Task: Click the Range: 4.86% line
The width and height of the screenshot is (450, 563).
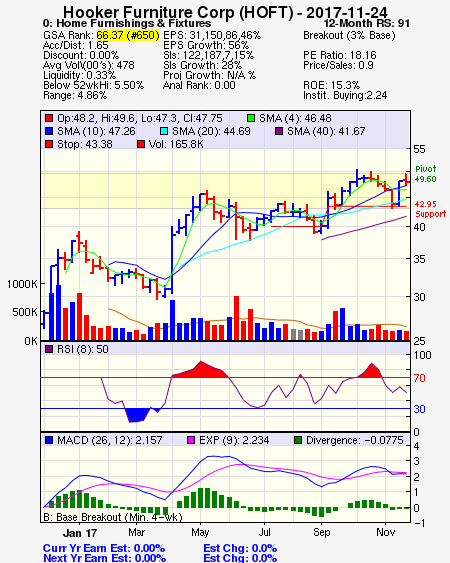Action: click(x=75, y=96)
